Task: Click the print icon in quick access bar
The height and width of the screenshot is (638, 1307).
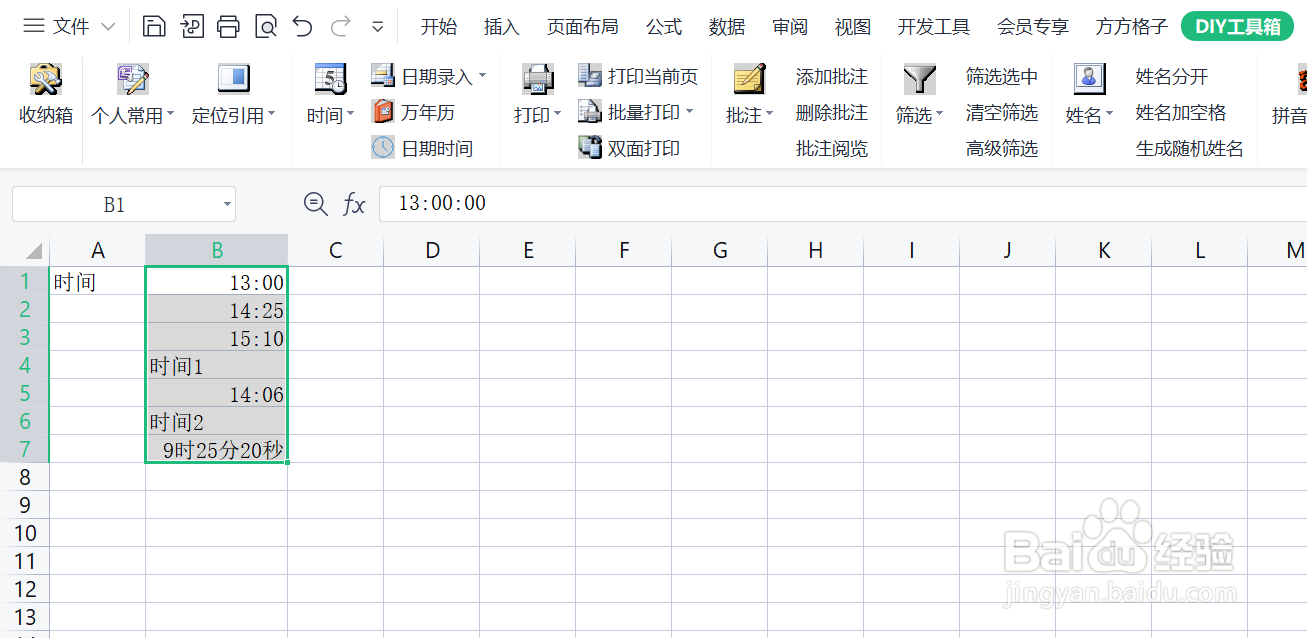Action: 228,27
